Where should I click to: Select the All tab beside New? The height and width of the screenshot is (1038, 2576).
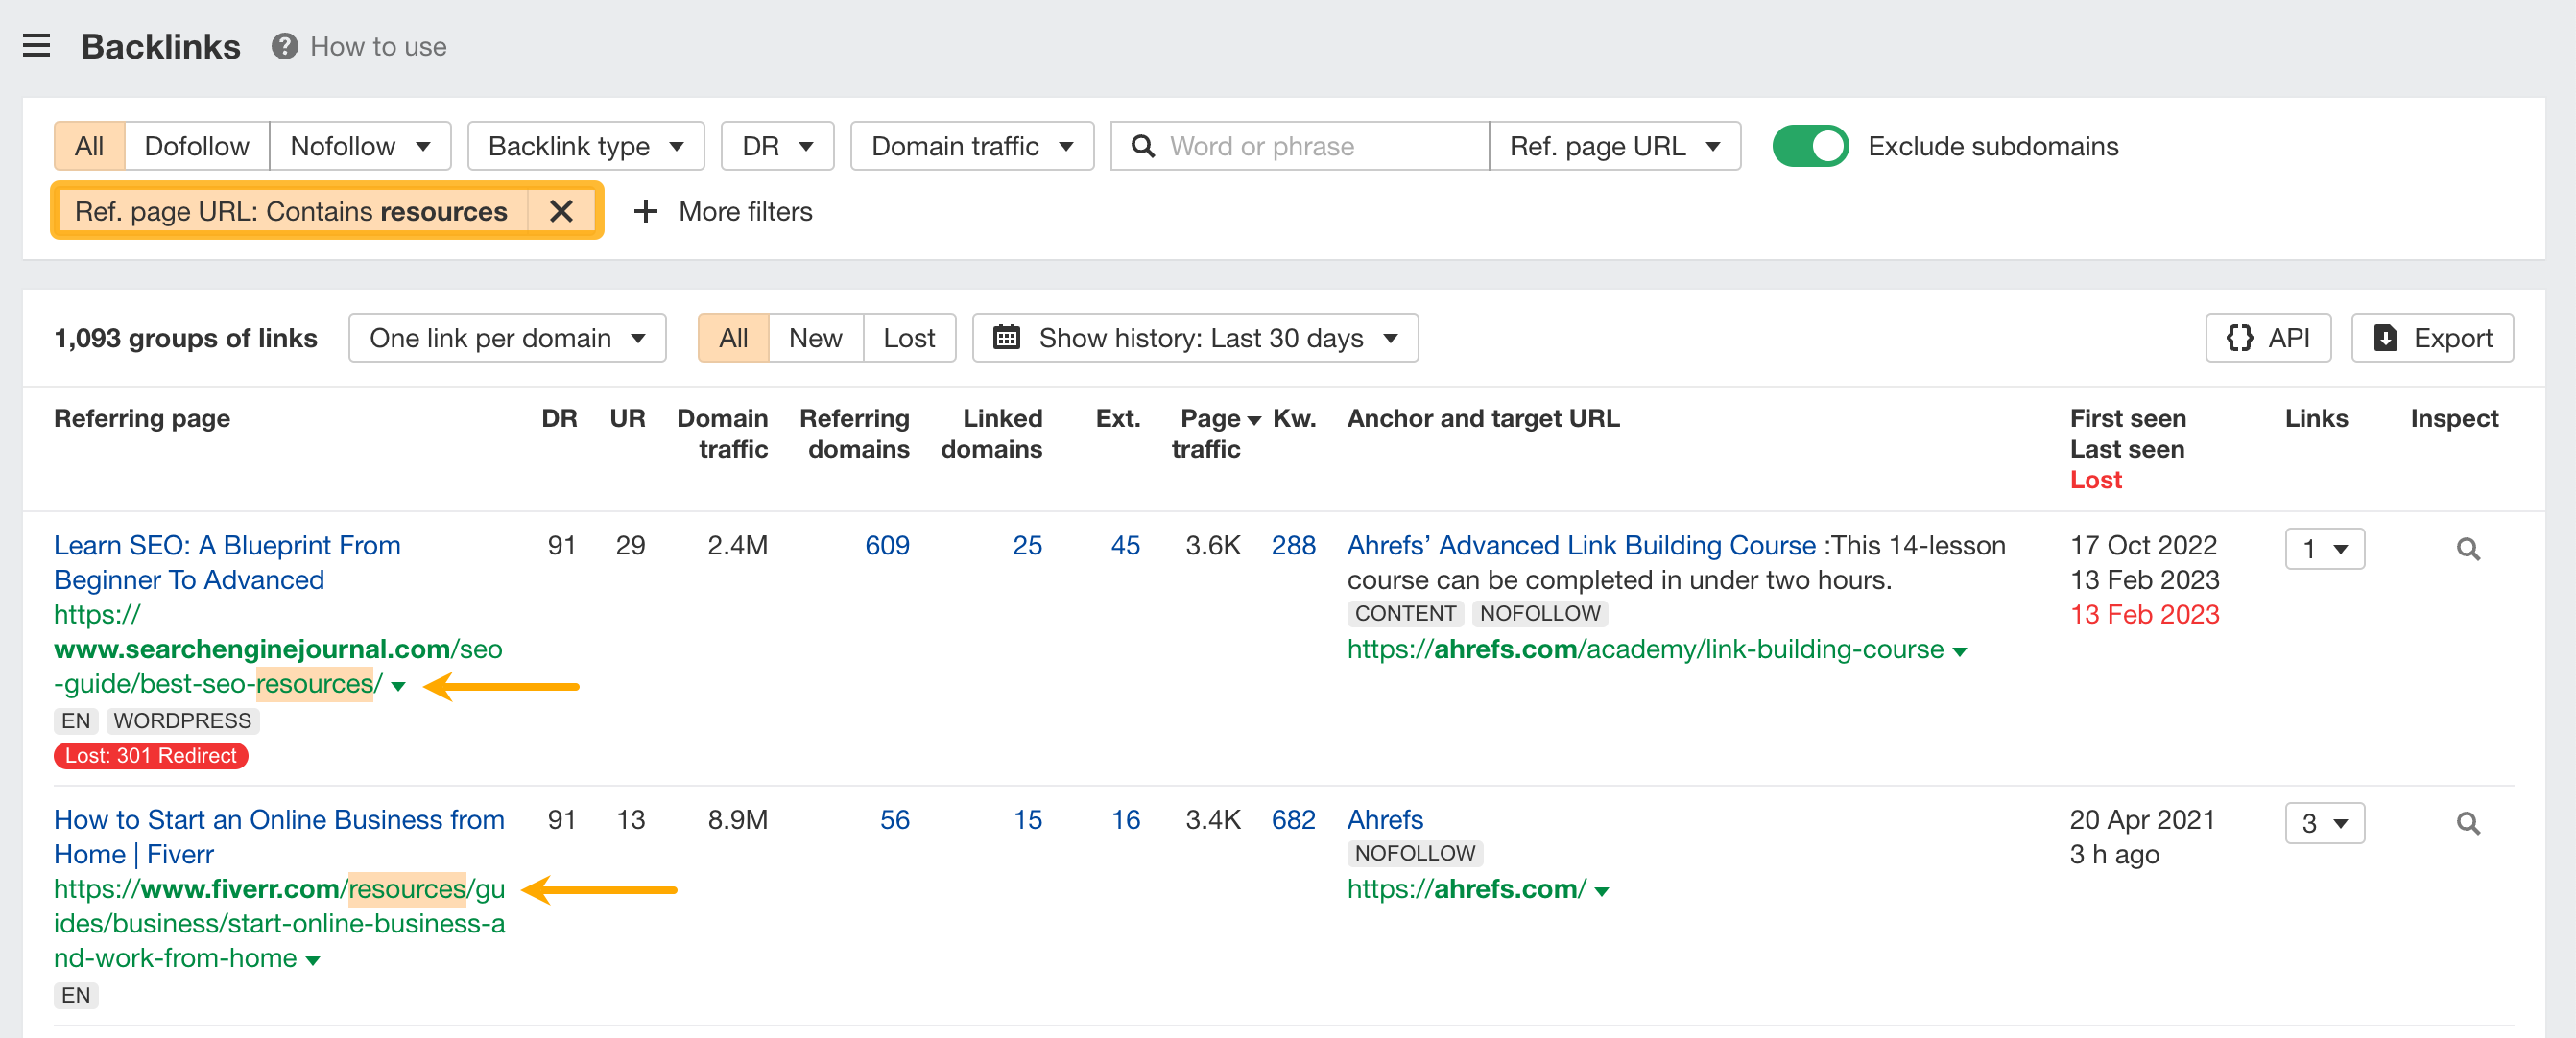(x=733, y=338)
